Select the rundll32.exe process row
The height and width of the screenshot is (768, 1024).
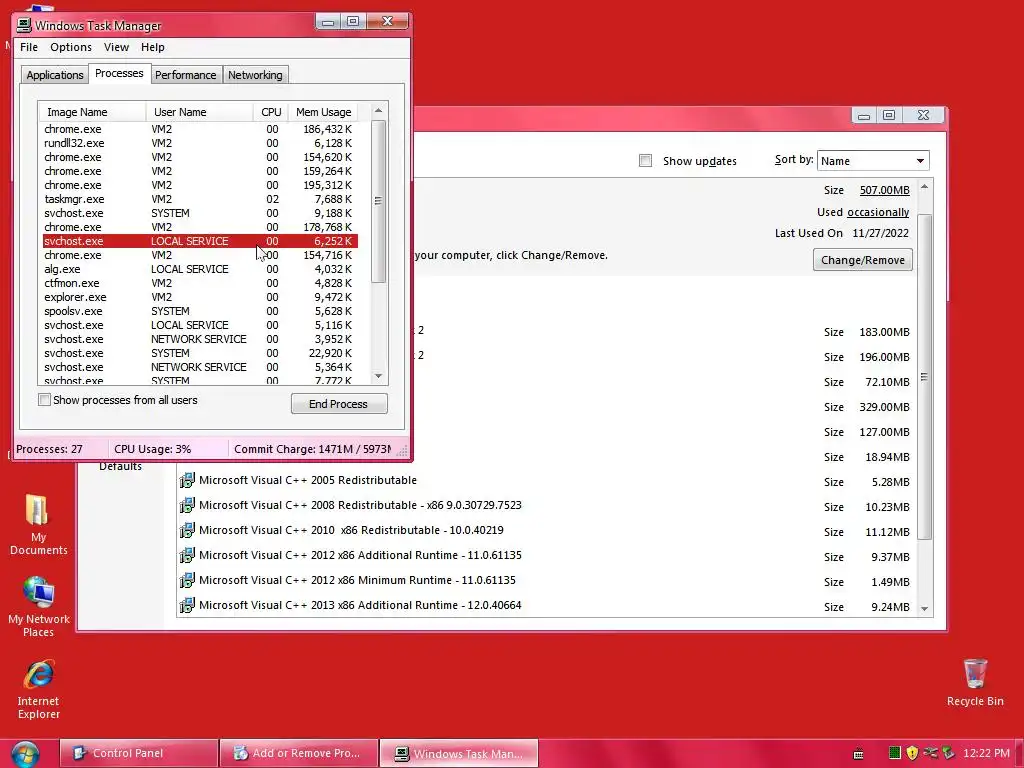point(200,143)
